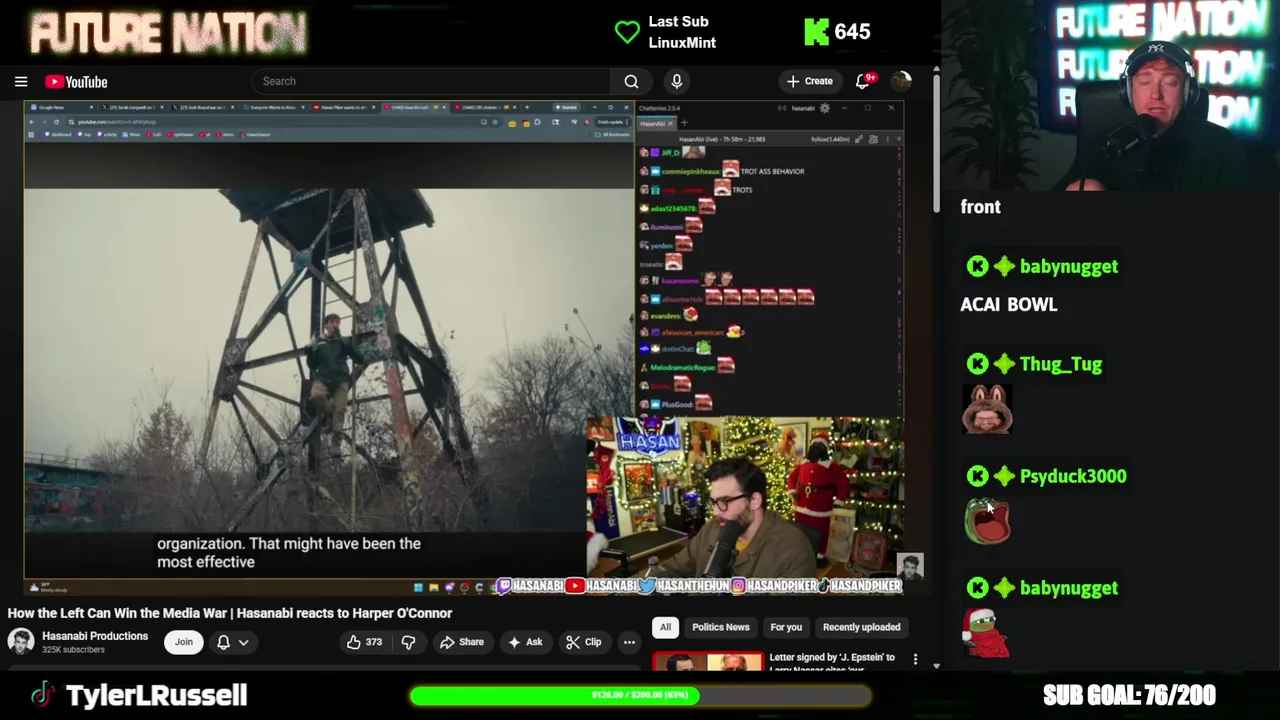
Task: Click into the YouTube Search field
Action: click(x=431, y=81)
